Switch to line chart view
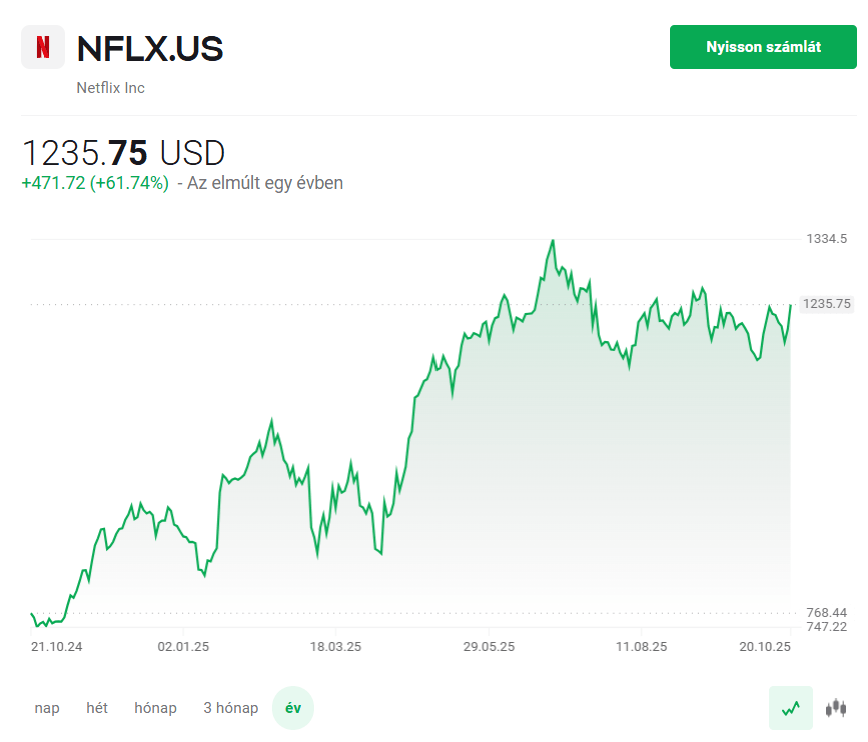868x742 pixels. tap(790, 708)
